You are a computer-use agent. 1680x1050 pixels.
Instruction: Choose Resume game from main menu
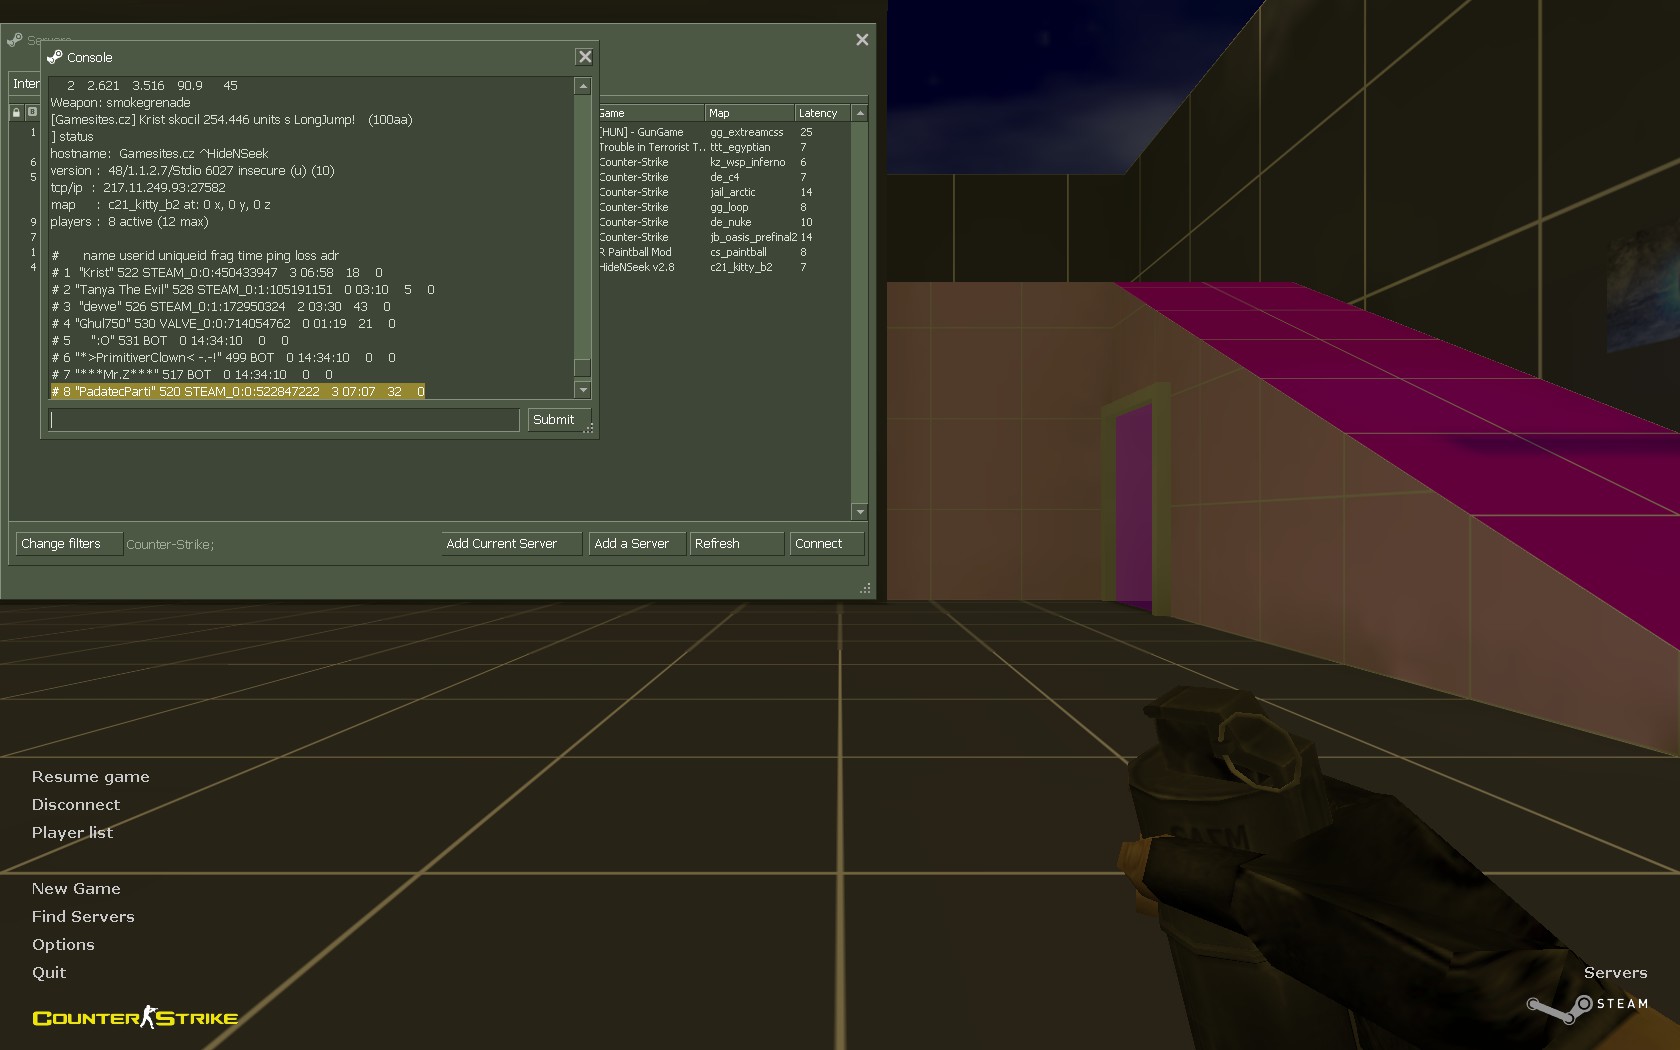pos(90,777)
